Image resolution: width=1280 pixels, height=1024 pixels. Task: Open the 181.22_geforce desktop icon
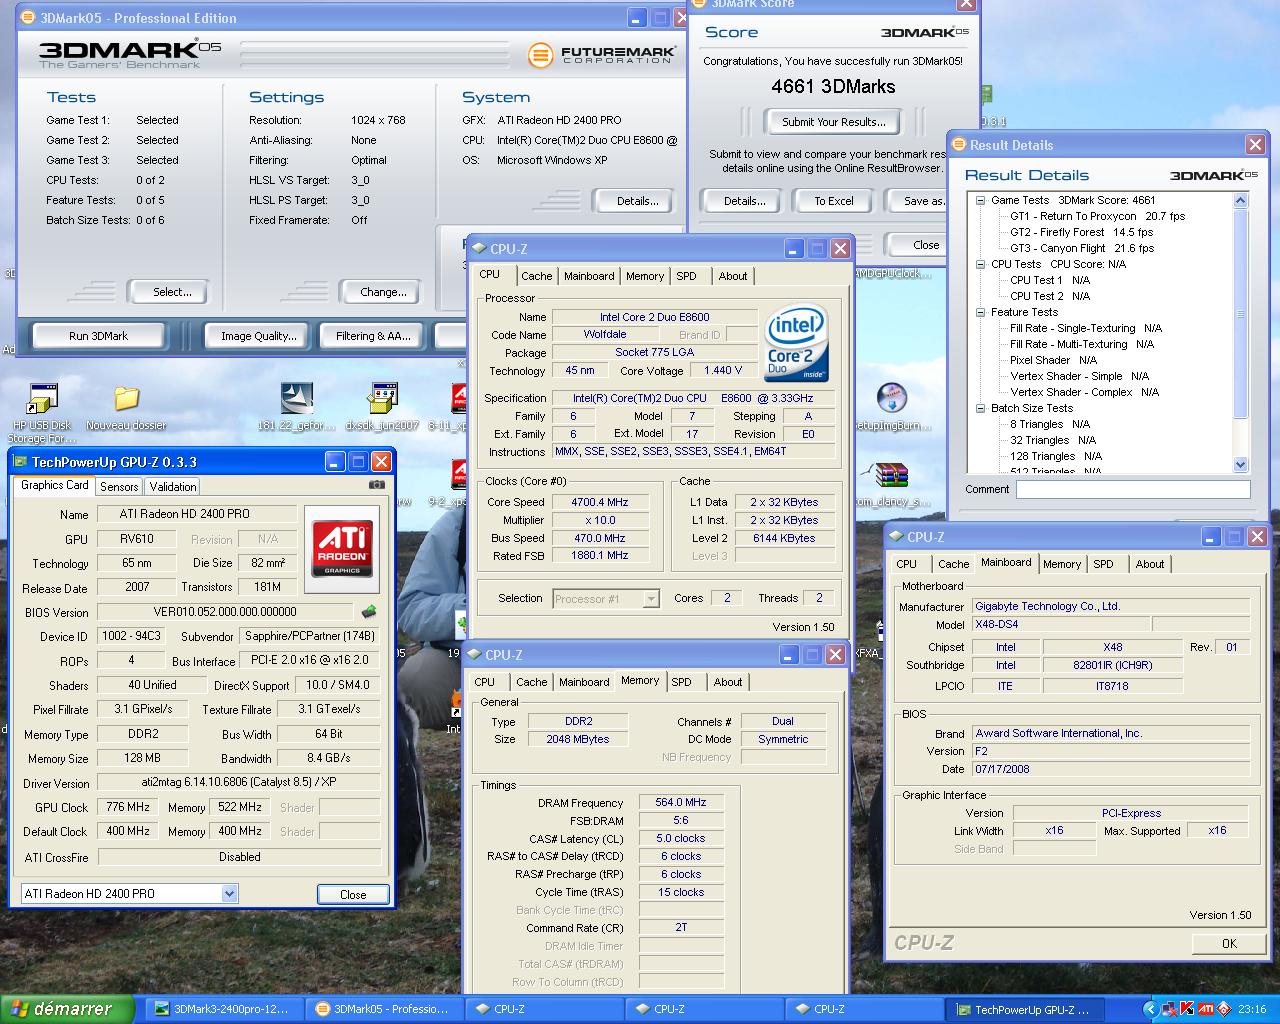point(297,407)
